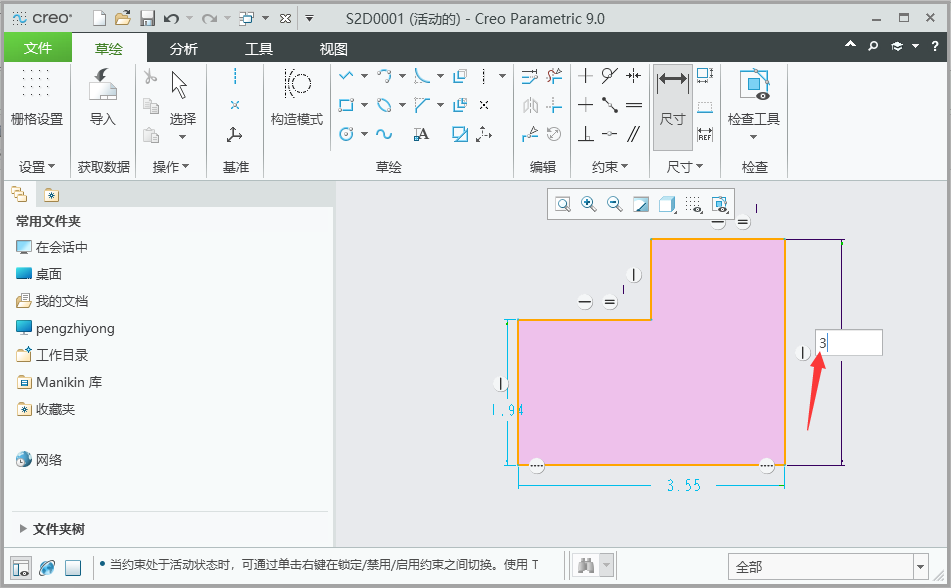The height and width of the screenshot is (588, 951).
Task: Apply the Perpendicular constraint
Action: (x=585, y=134)
